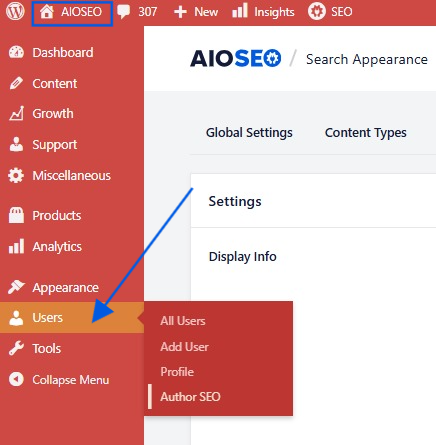Viewport: 436px width, 445px height.
Task: Click the AIOSEO home icon in admin bar
Action: coord(47,12)
